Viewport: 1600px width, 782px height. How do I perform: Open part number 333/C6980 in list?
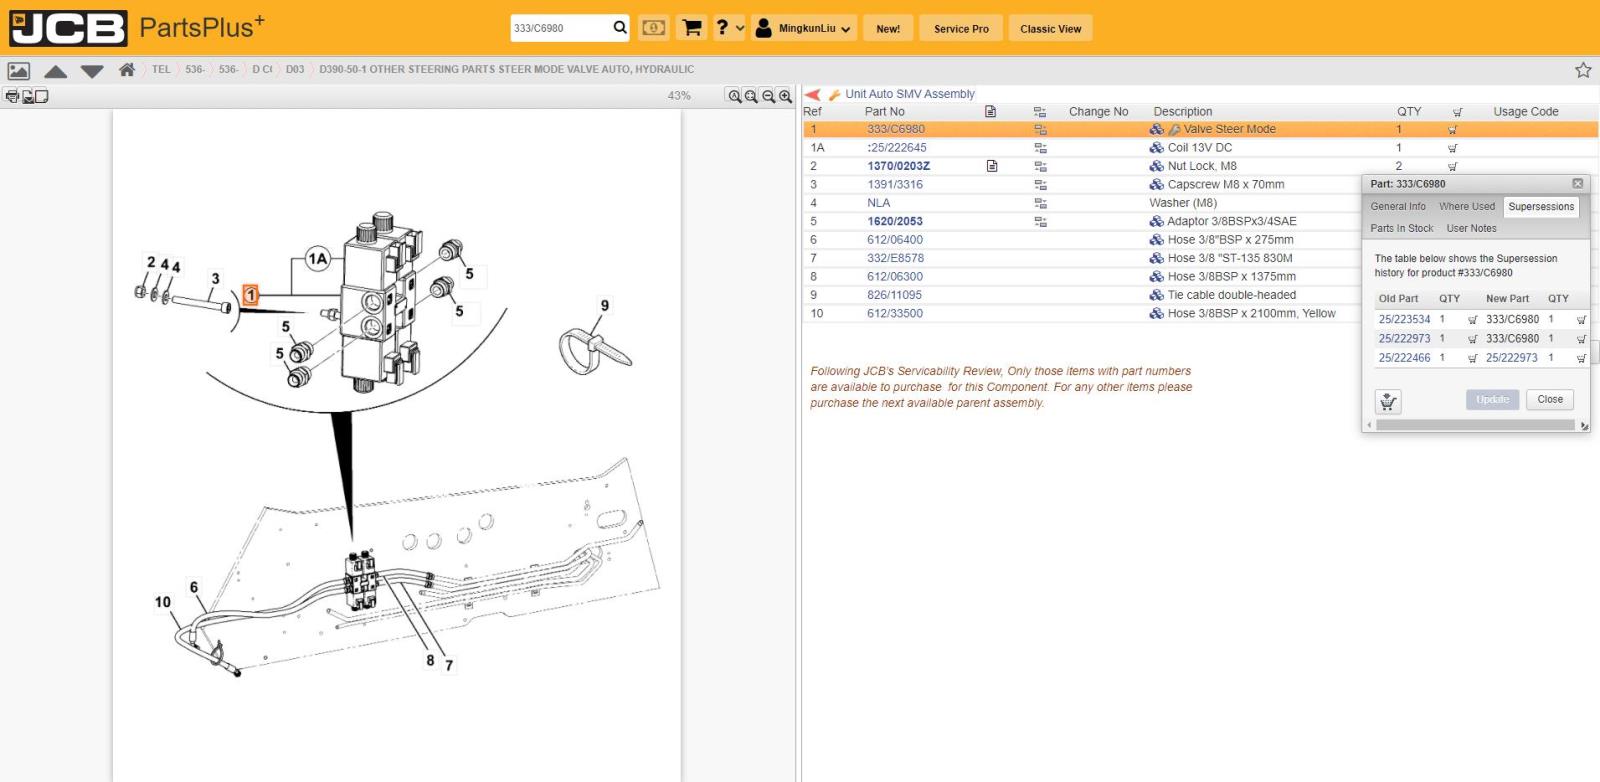click(896, 129)
